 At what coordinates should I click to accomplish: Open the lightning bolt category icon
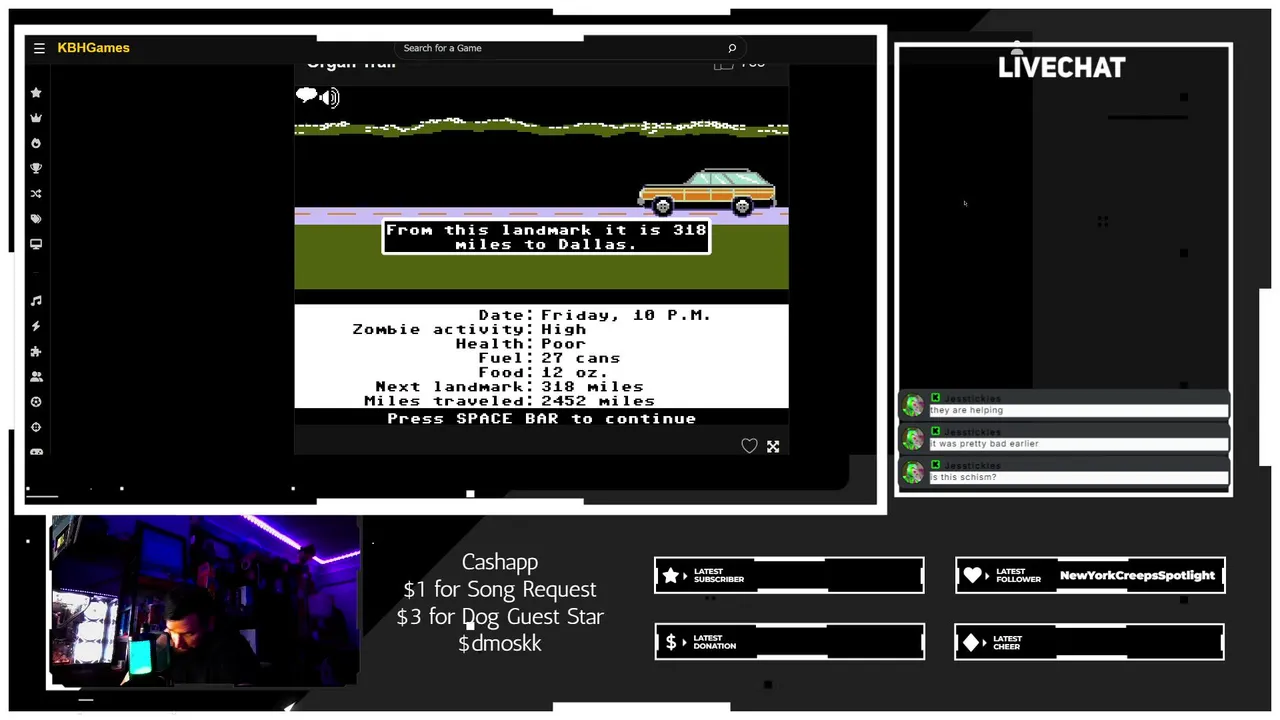[36, 326]
